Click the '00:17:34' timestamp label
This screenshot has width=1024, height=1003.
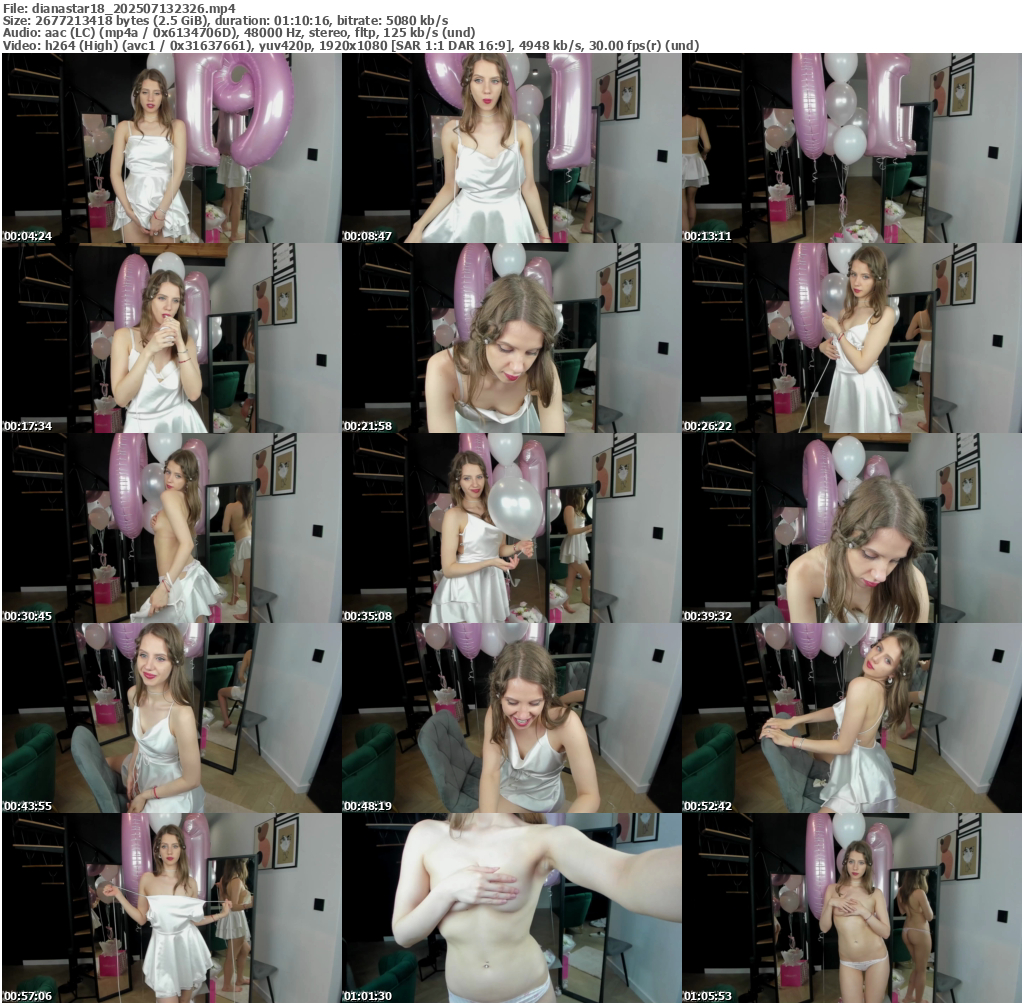point(27,426)
